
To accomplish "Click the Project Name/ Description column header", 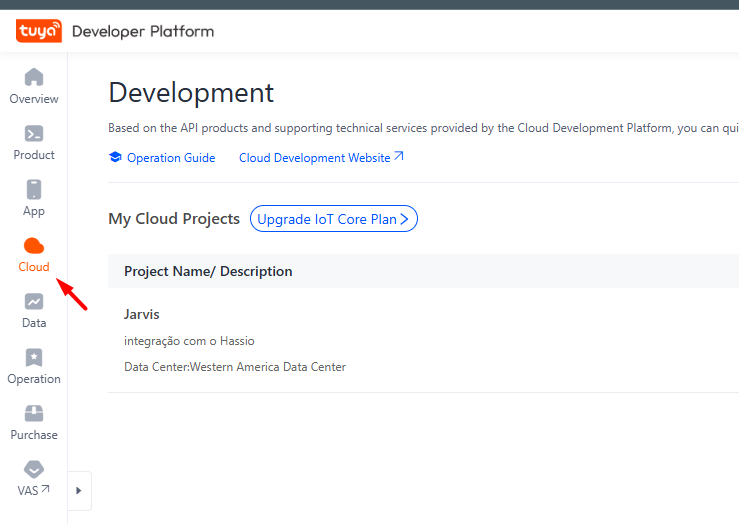I will click(208, 271).
